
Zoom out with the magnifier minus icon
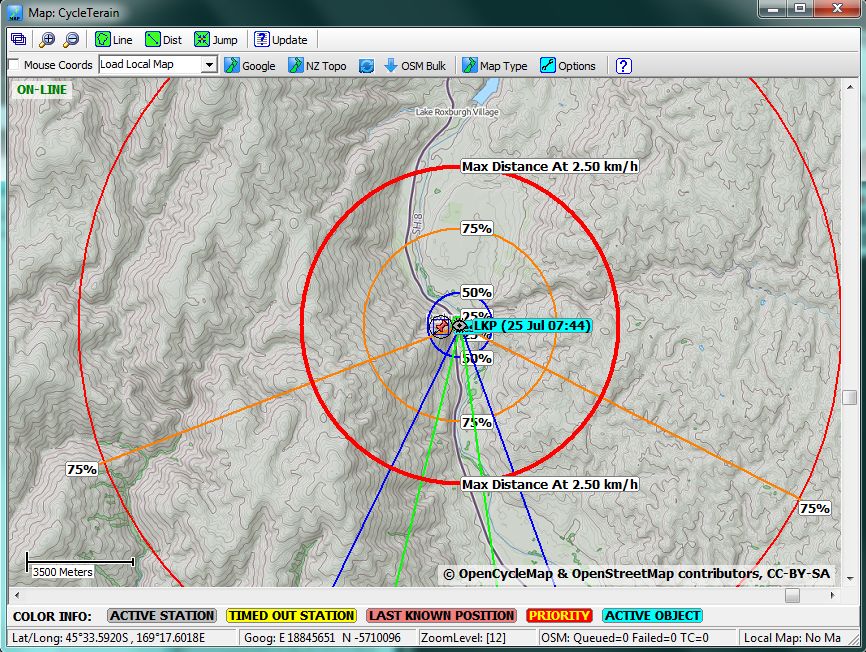point(71,40)
